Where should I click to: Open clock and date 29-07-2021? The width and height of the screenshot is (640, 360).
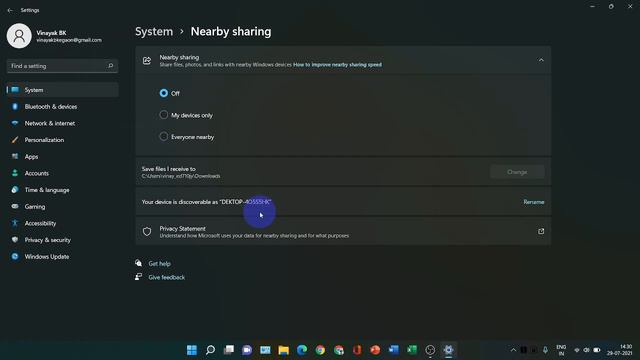pyautogui.click(x=620, y=350)
